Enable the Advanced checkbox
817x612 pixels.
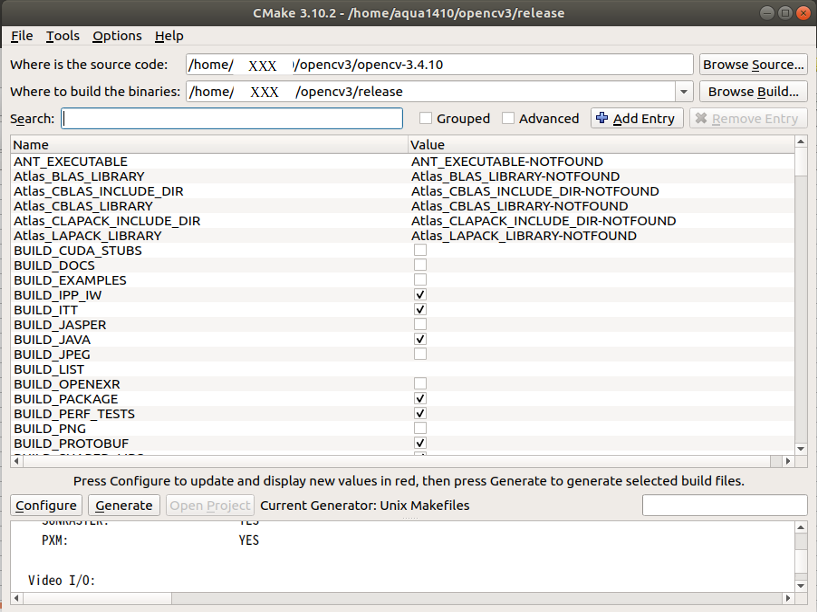pos(508,119)
